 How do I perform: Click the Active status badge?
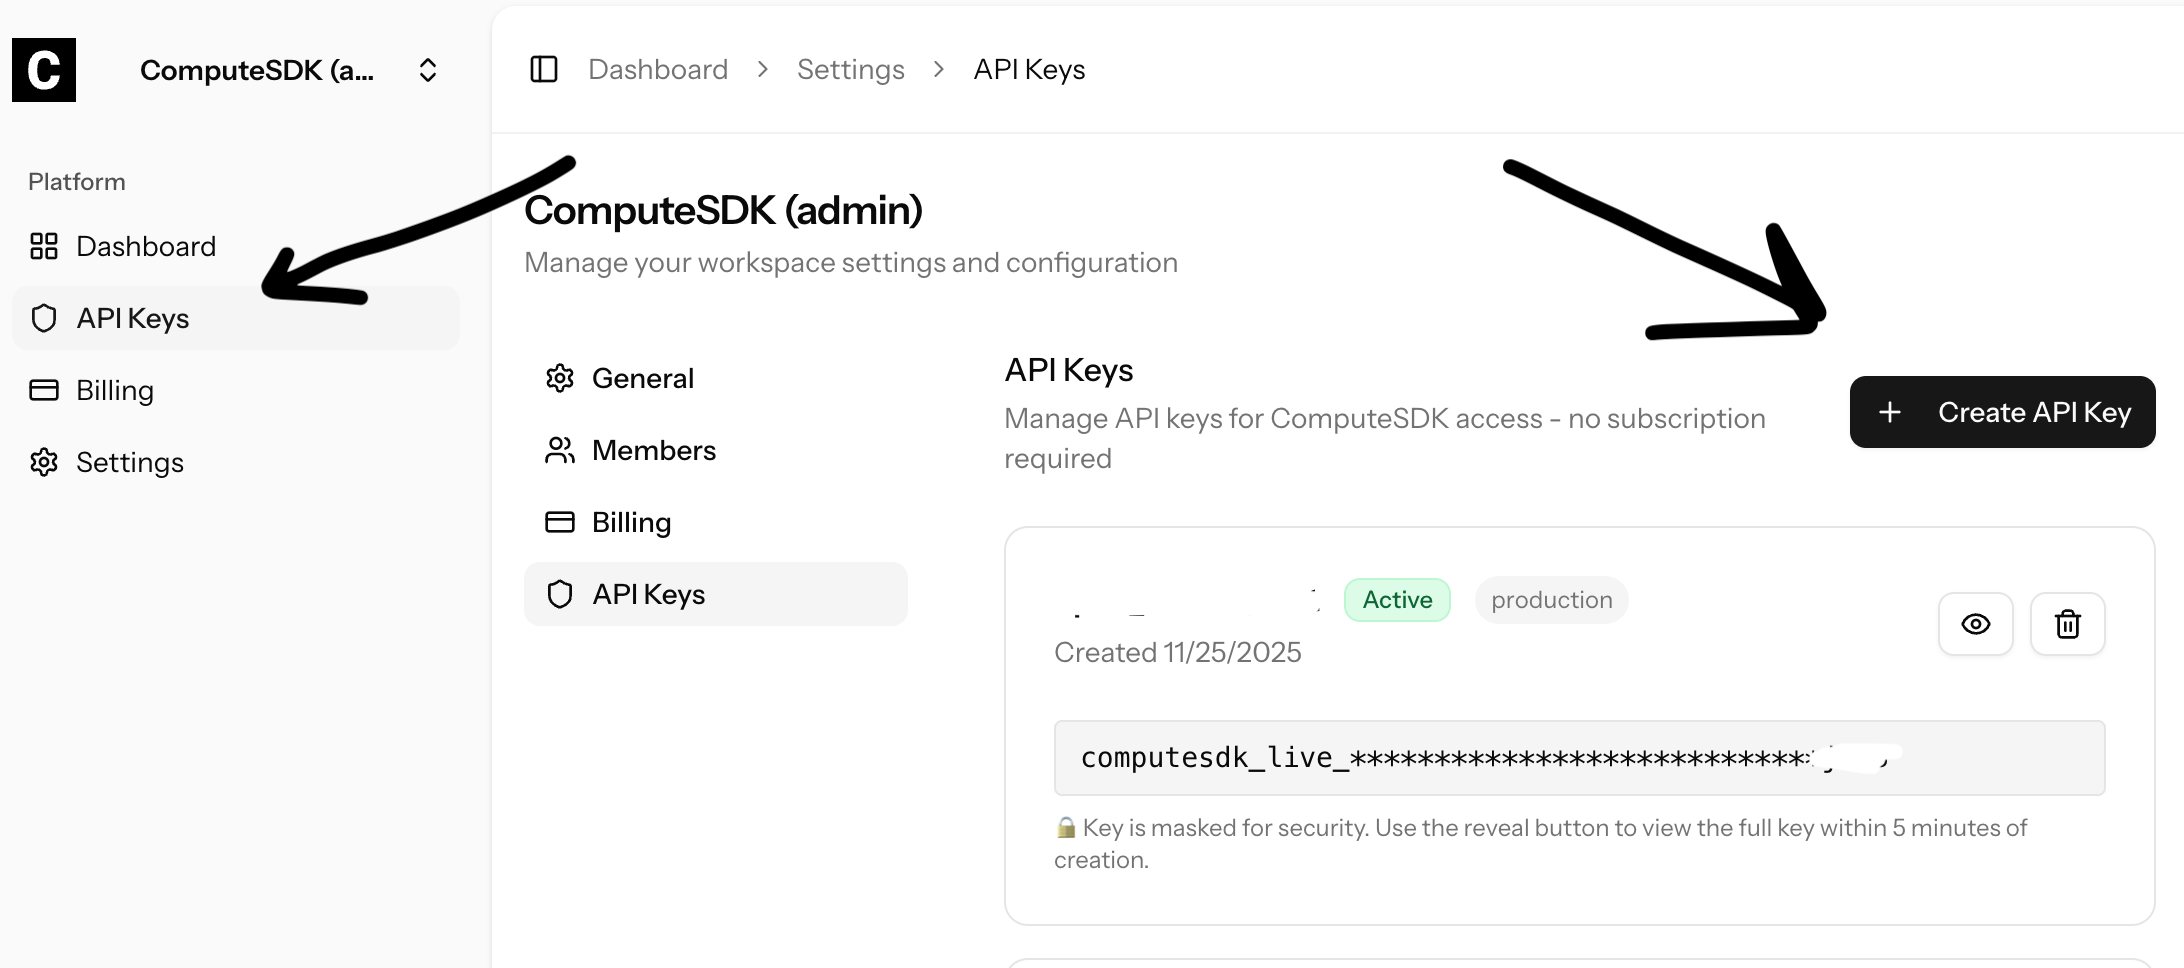tap(1397, 599)
